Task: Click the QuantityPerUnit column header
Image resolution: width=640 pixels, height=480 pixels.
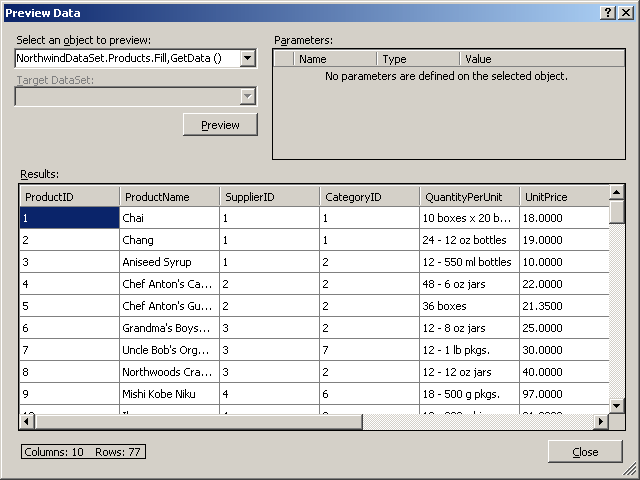Action: click(469, 197)
